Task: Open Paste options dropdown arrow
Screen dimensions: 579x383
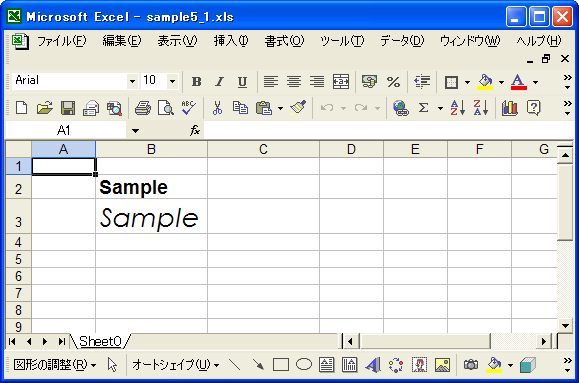Action: [280, 108]
